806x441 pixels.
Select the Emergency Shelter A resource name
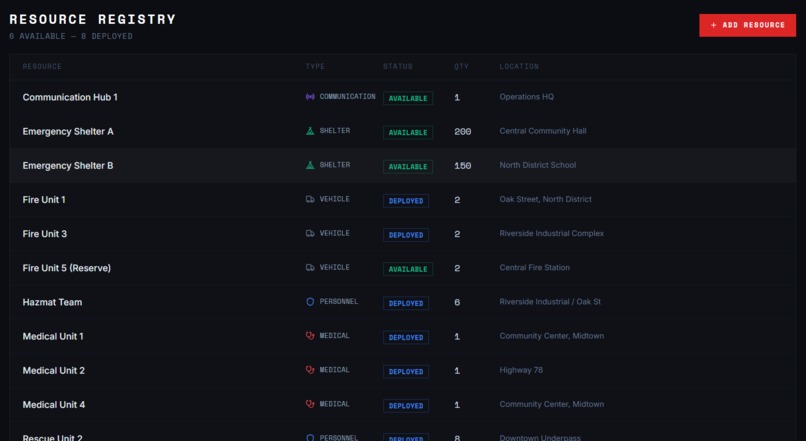[68, 132]
